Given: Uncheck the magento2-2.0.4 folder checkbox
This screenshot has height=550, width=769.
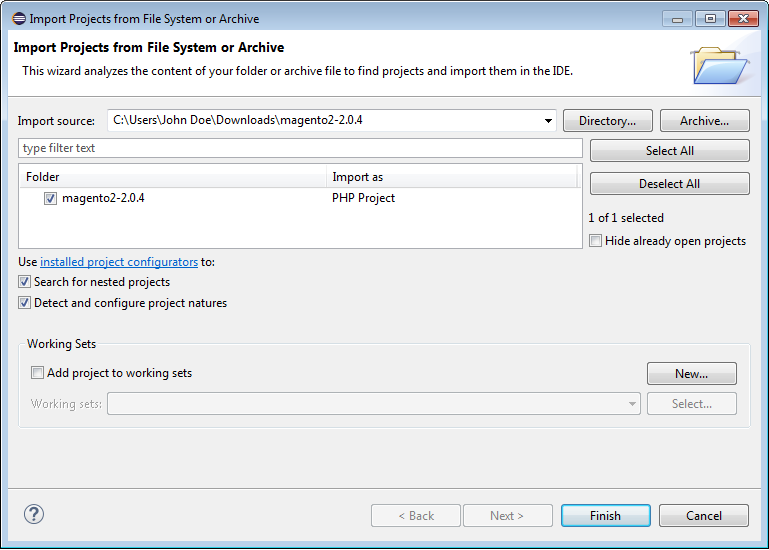Looking at the screenshot, I should [x=50, y=198].
